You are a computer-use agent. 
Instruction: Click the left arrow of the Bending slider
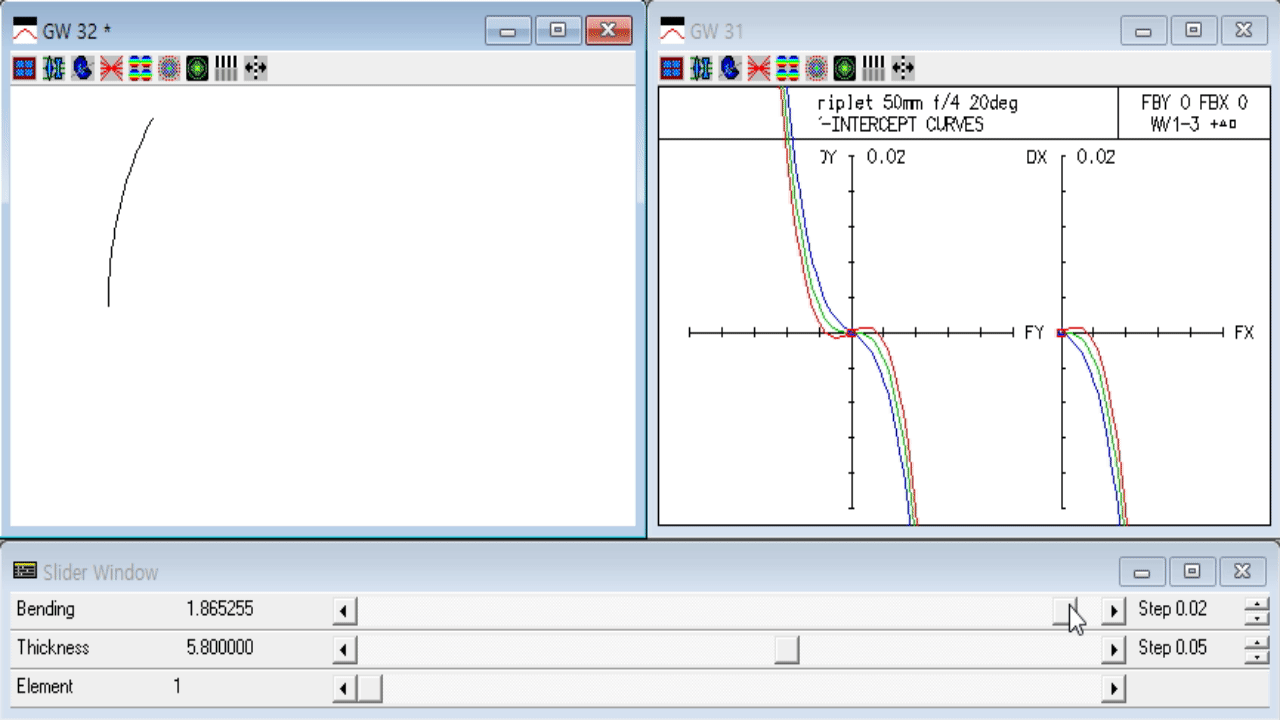pos(344,610)
